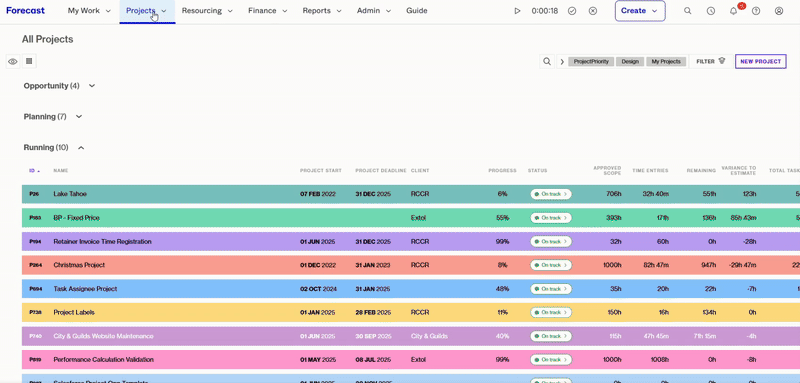Open the notifications bell
Image resolution: width=800 pixels, height=383 pixels.
pos(734,11)
